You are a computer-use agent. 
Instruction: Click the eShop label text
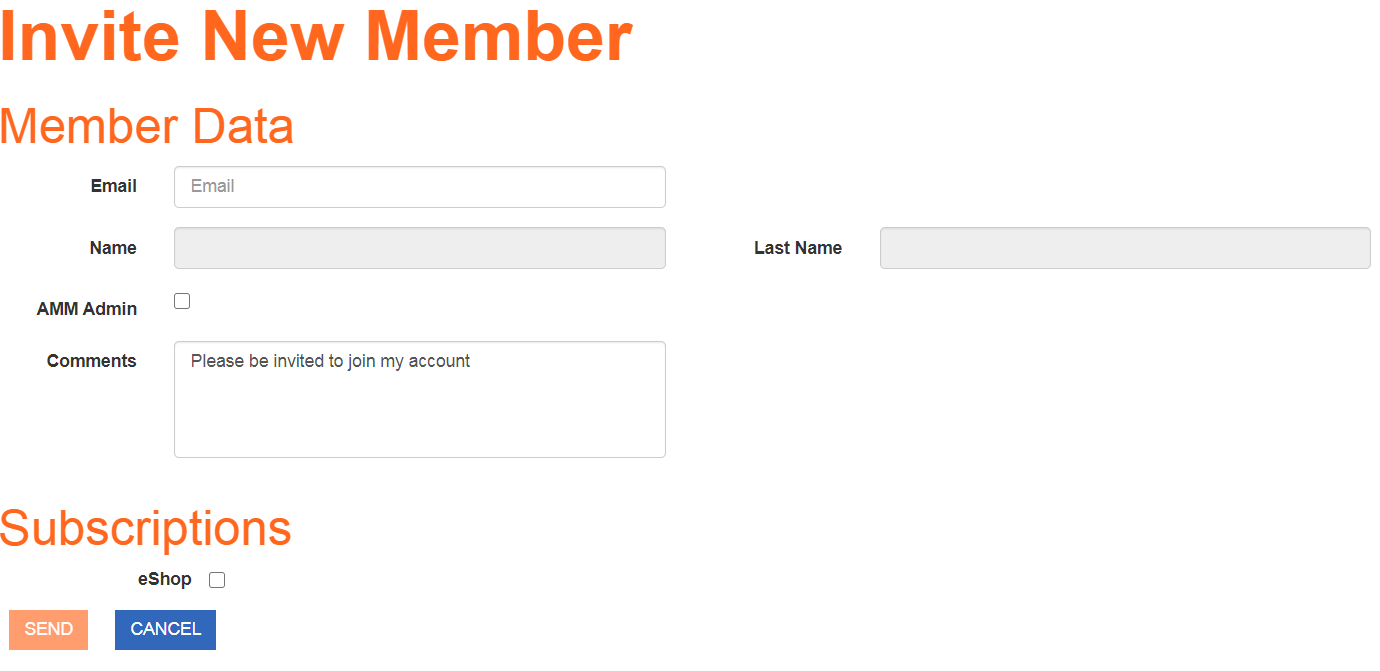point(165,579)
